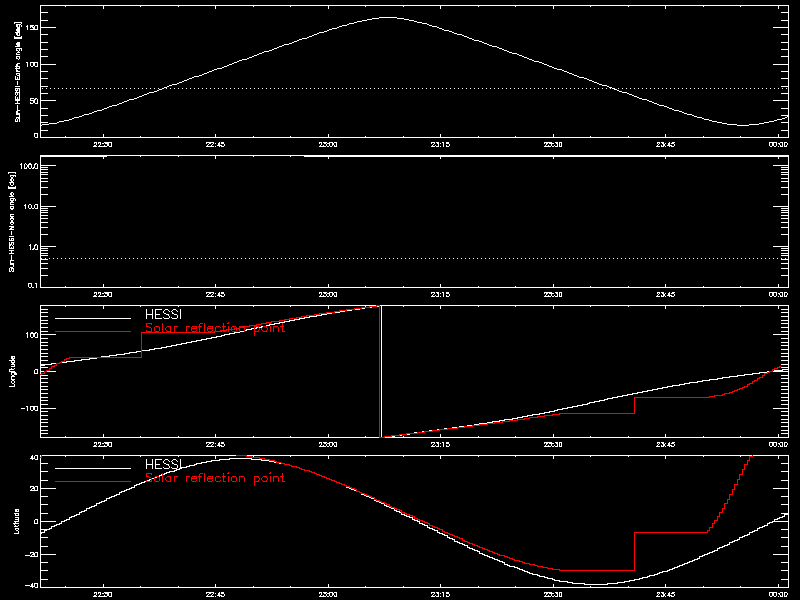The height and width of the screenshot is (600, 800).
Task: Select 'HESSI' legend label in Latitude plot
Action: (x=163, y=464)
